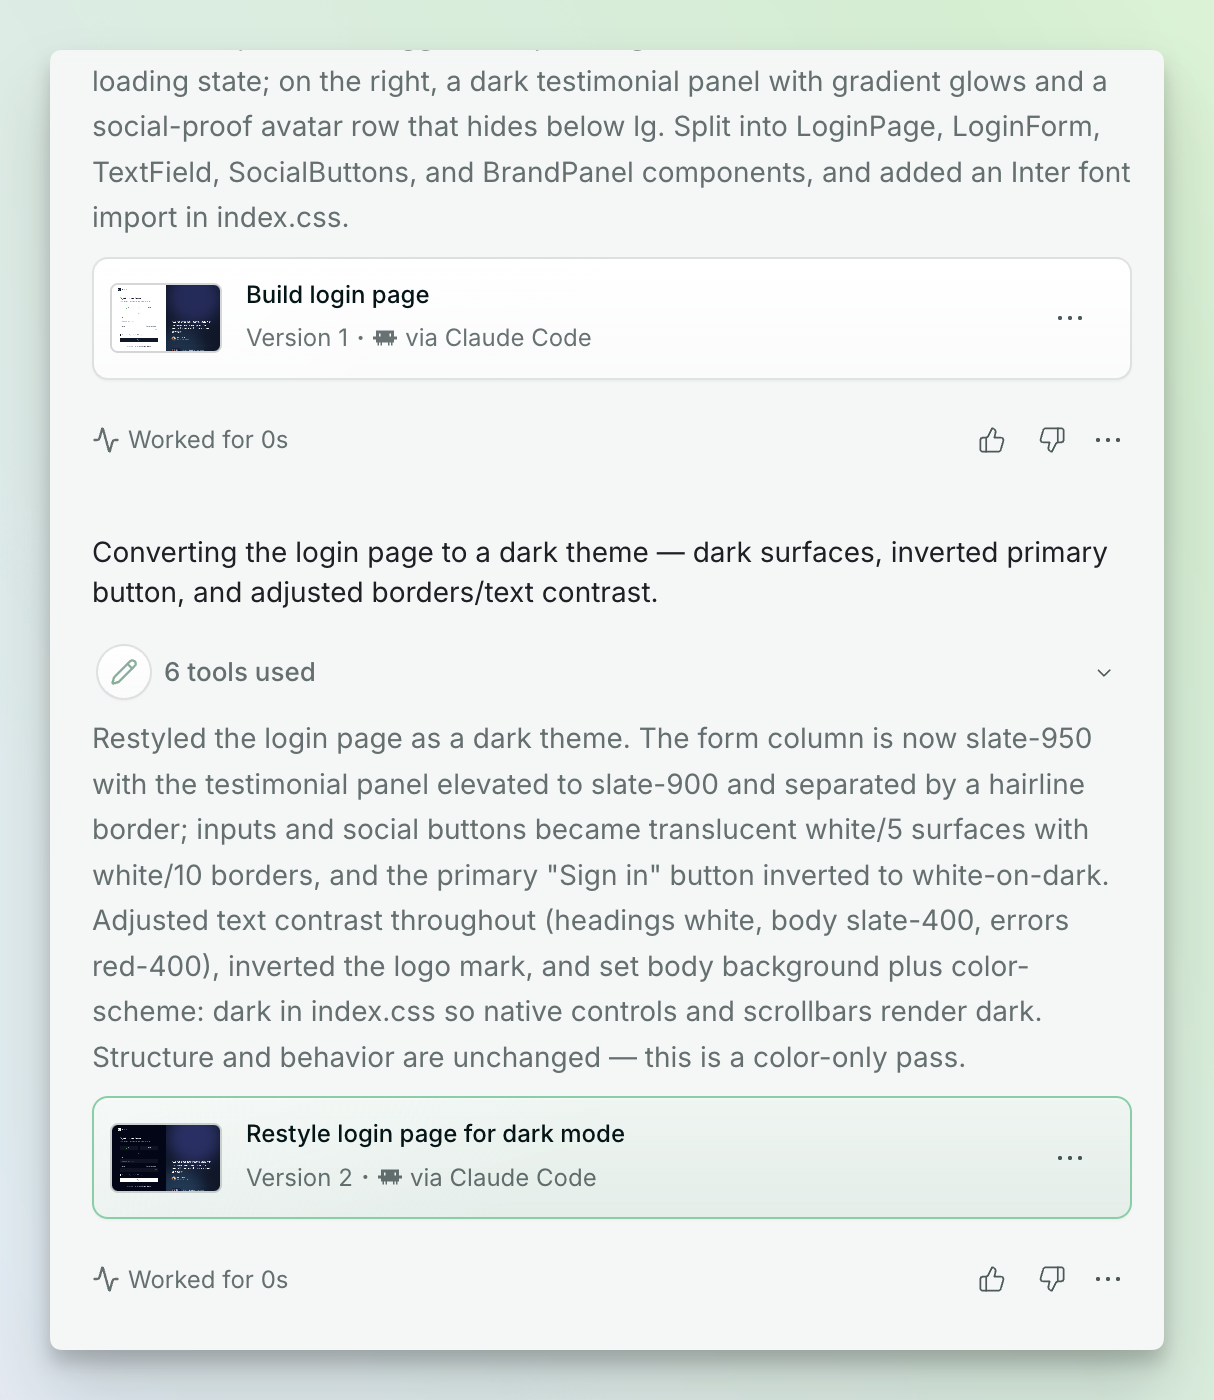
Task: Click the Build login page title
Action: coord(338,295)
